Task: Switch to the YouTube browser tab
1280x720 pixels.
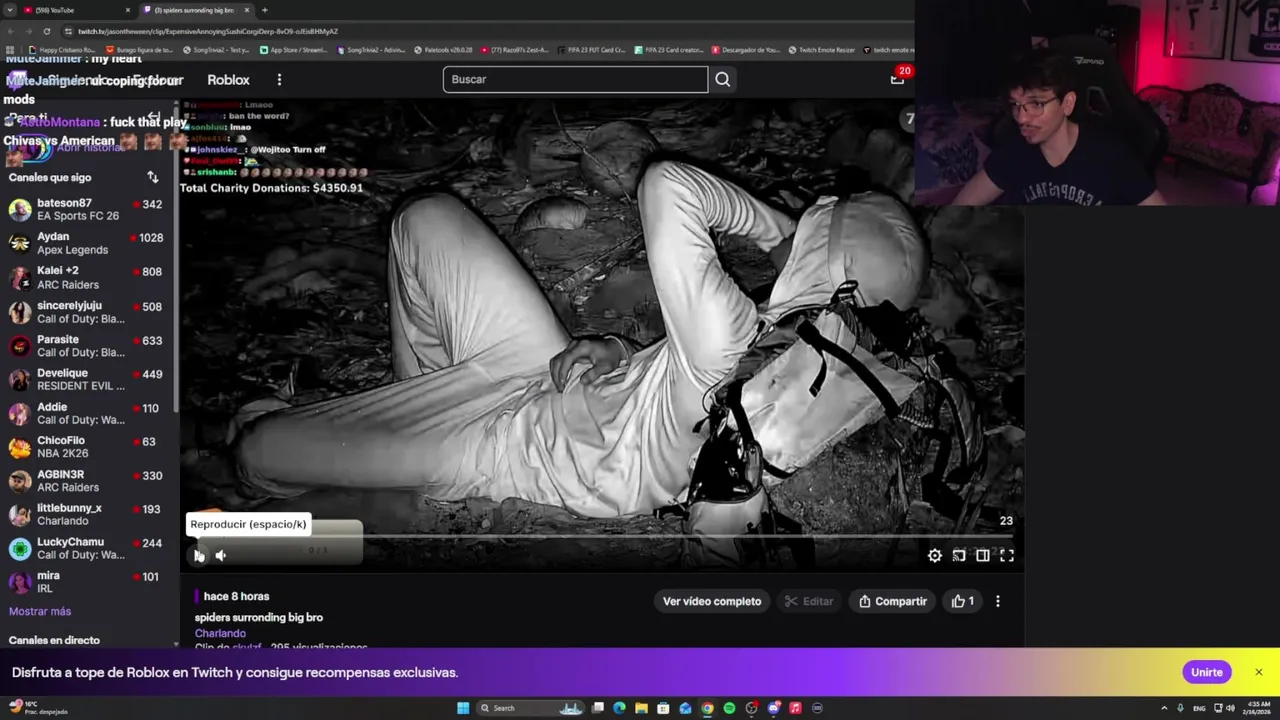Action: pos(77,10)
